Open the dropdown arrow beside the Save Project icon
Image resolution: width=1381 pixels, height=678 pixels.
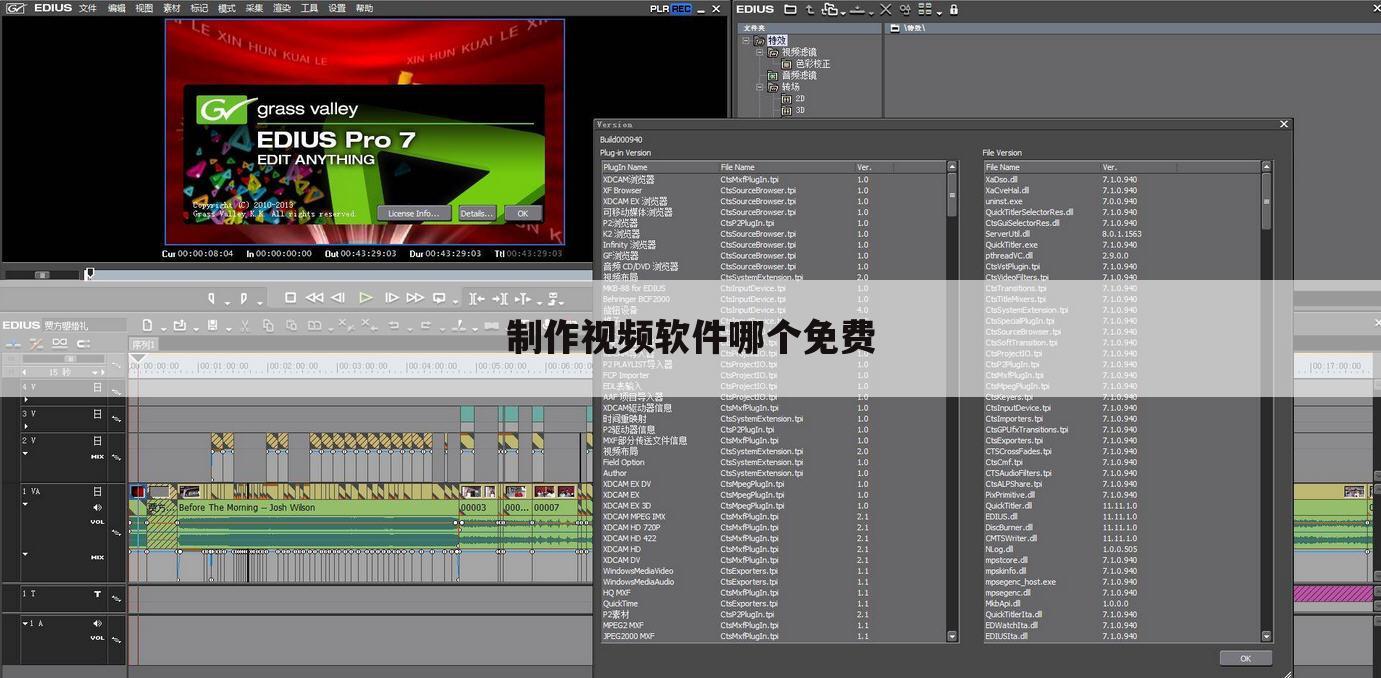click(x=228, y=328)
